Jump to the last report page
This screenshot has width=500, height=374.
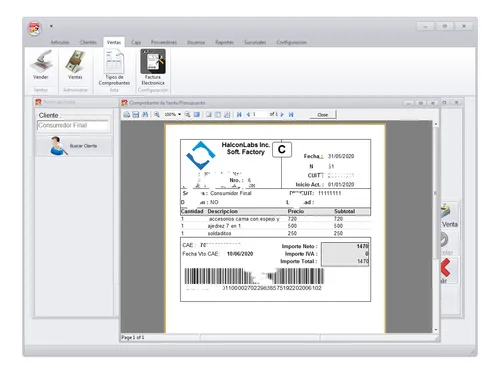coord(291,115)
